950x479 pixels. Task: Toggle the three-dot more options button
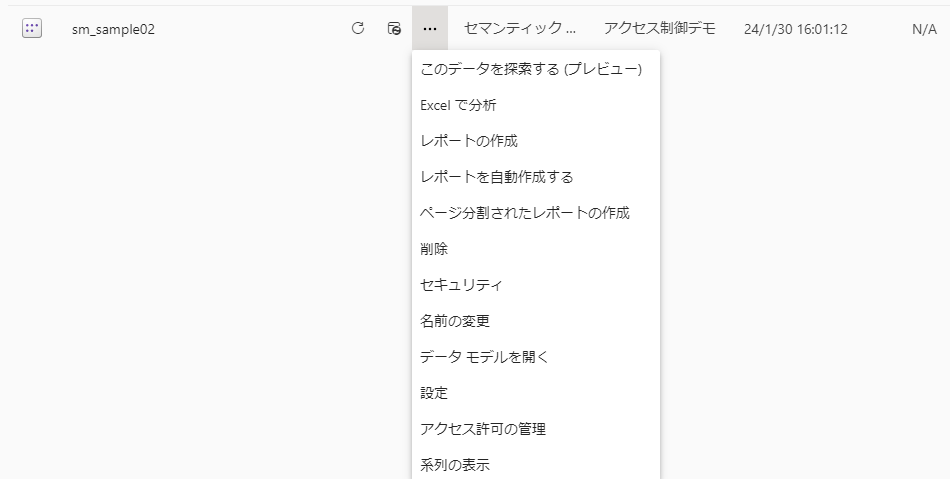point(430,28)
